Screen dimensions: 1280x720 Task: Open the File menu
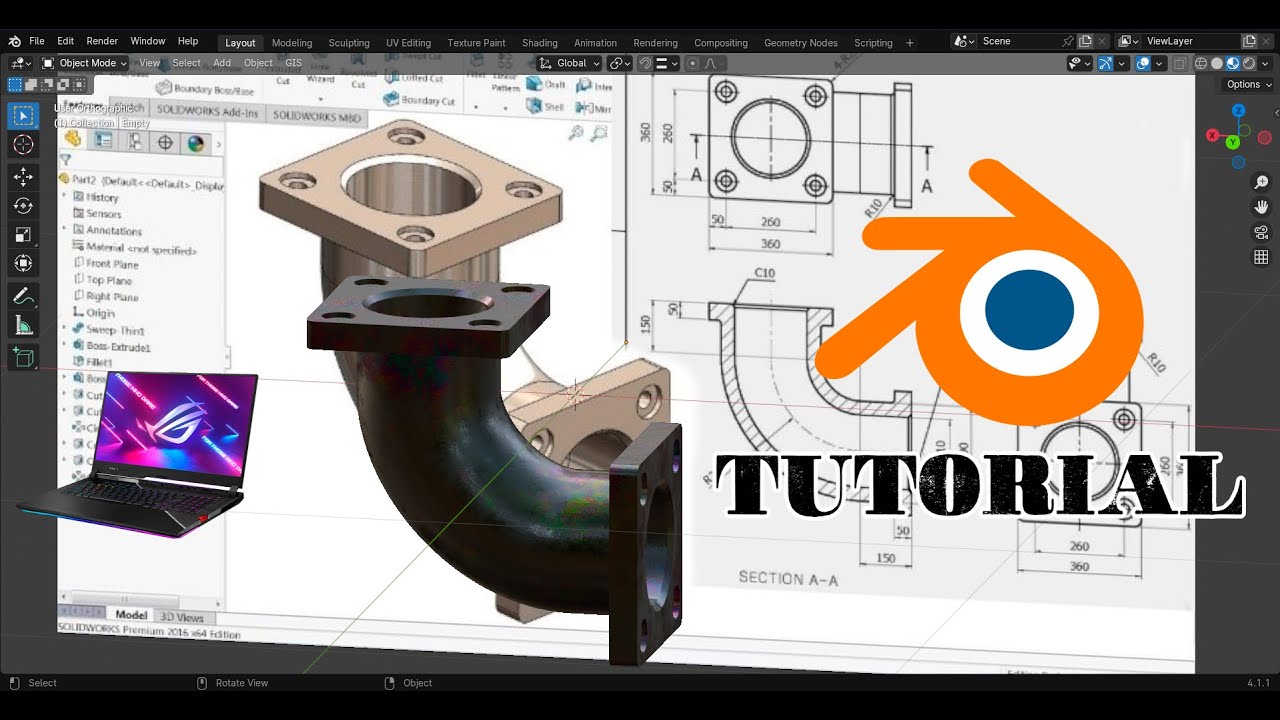click(37, 41)
